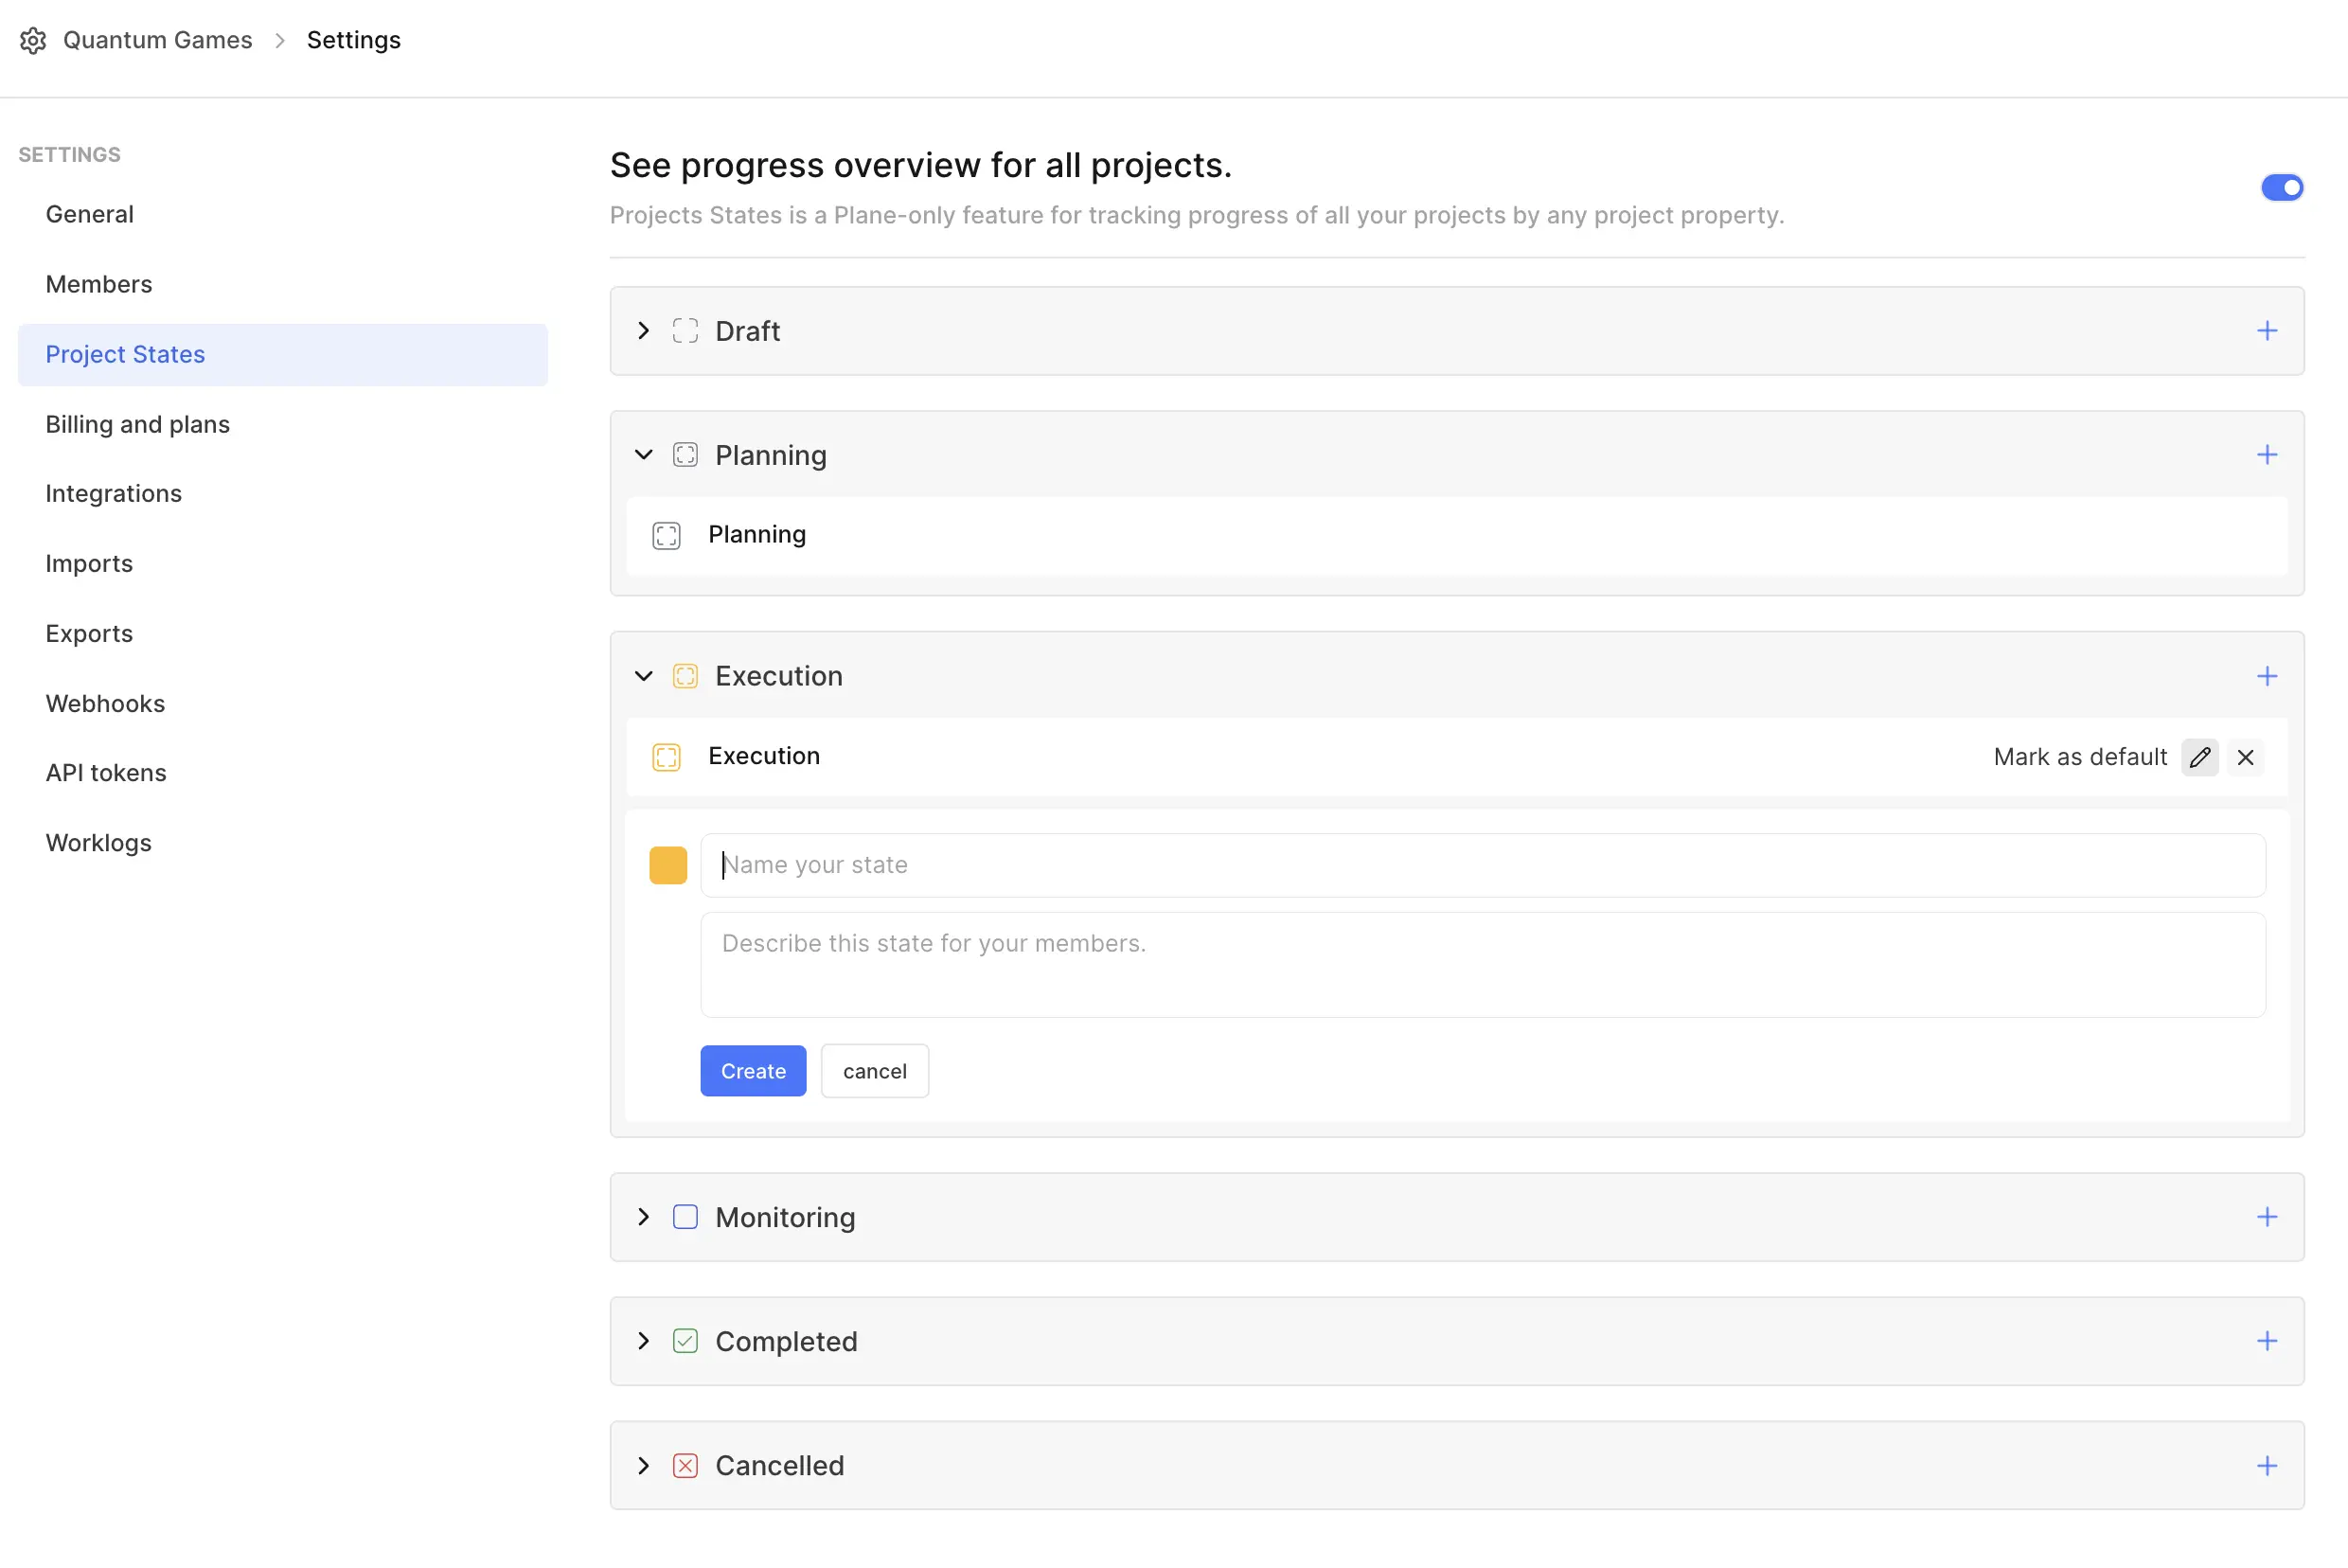Remove Execution state with X button
2348x1568 pixels.
tap(2245, 756)
